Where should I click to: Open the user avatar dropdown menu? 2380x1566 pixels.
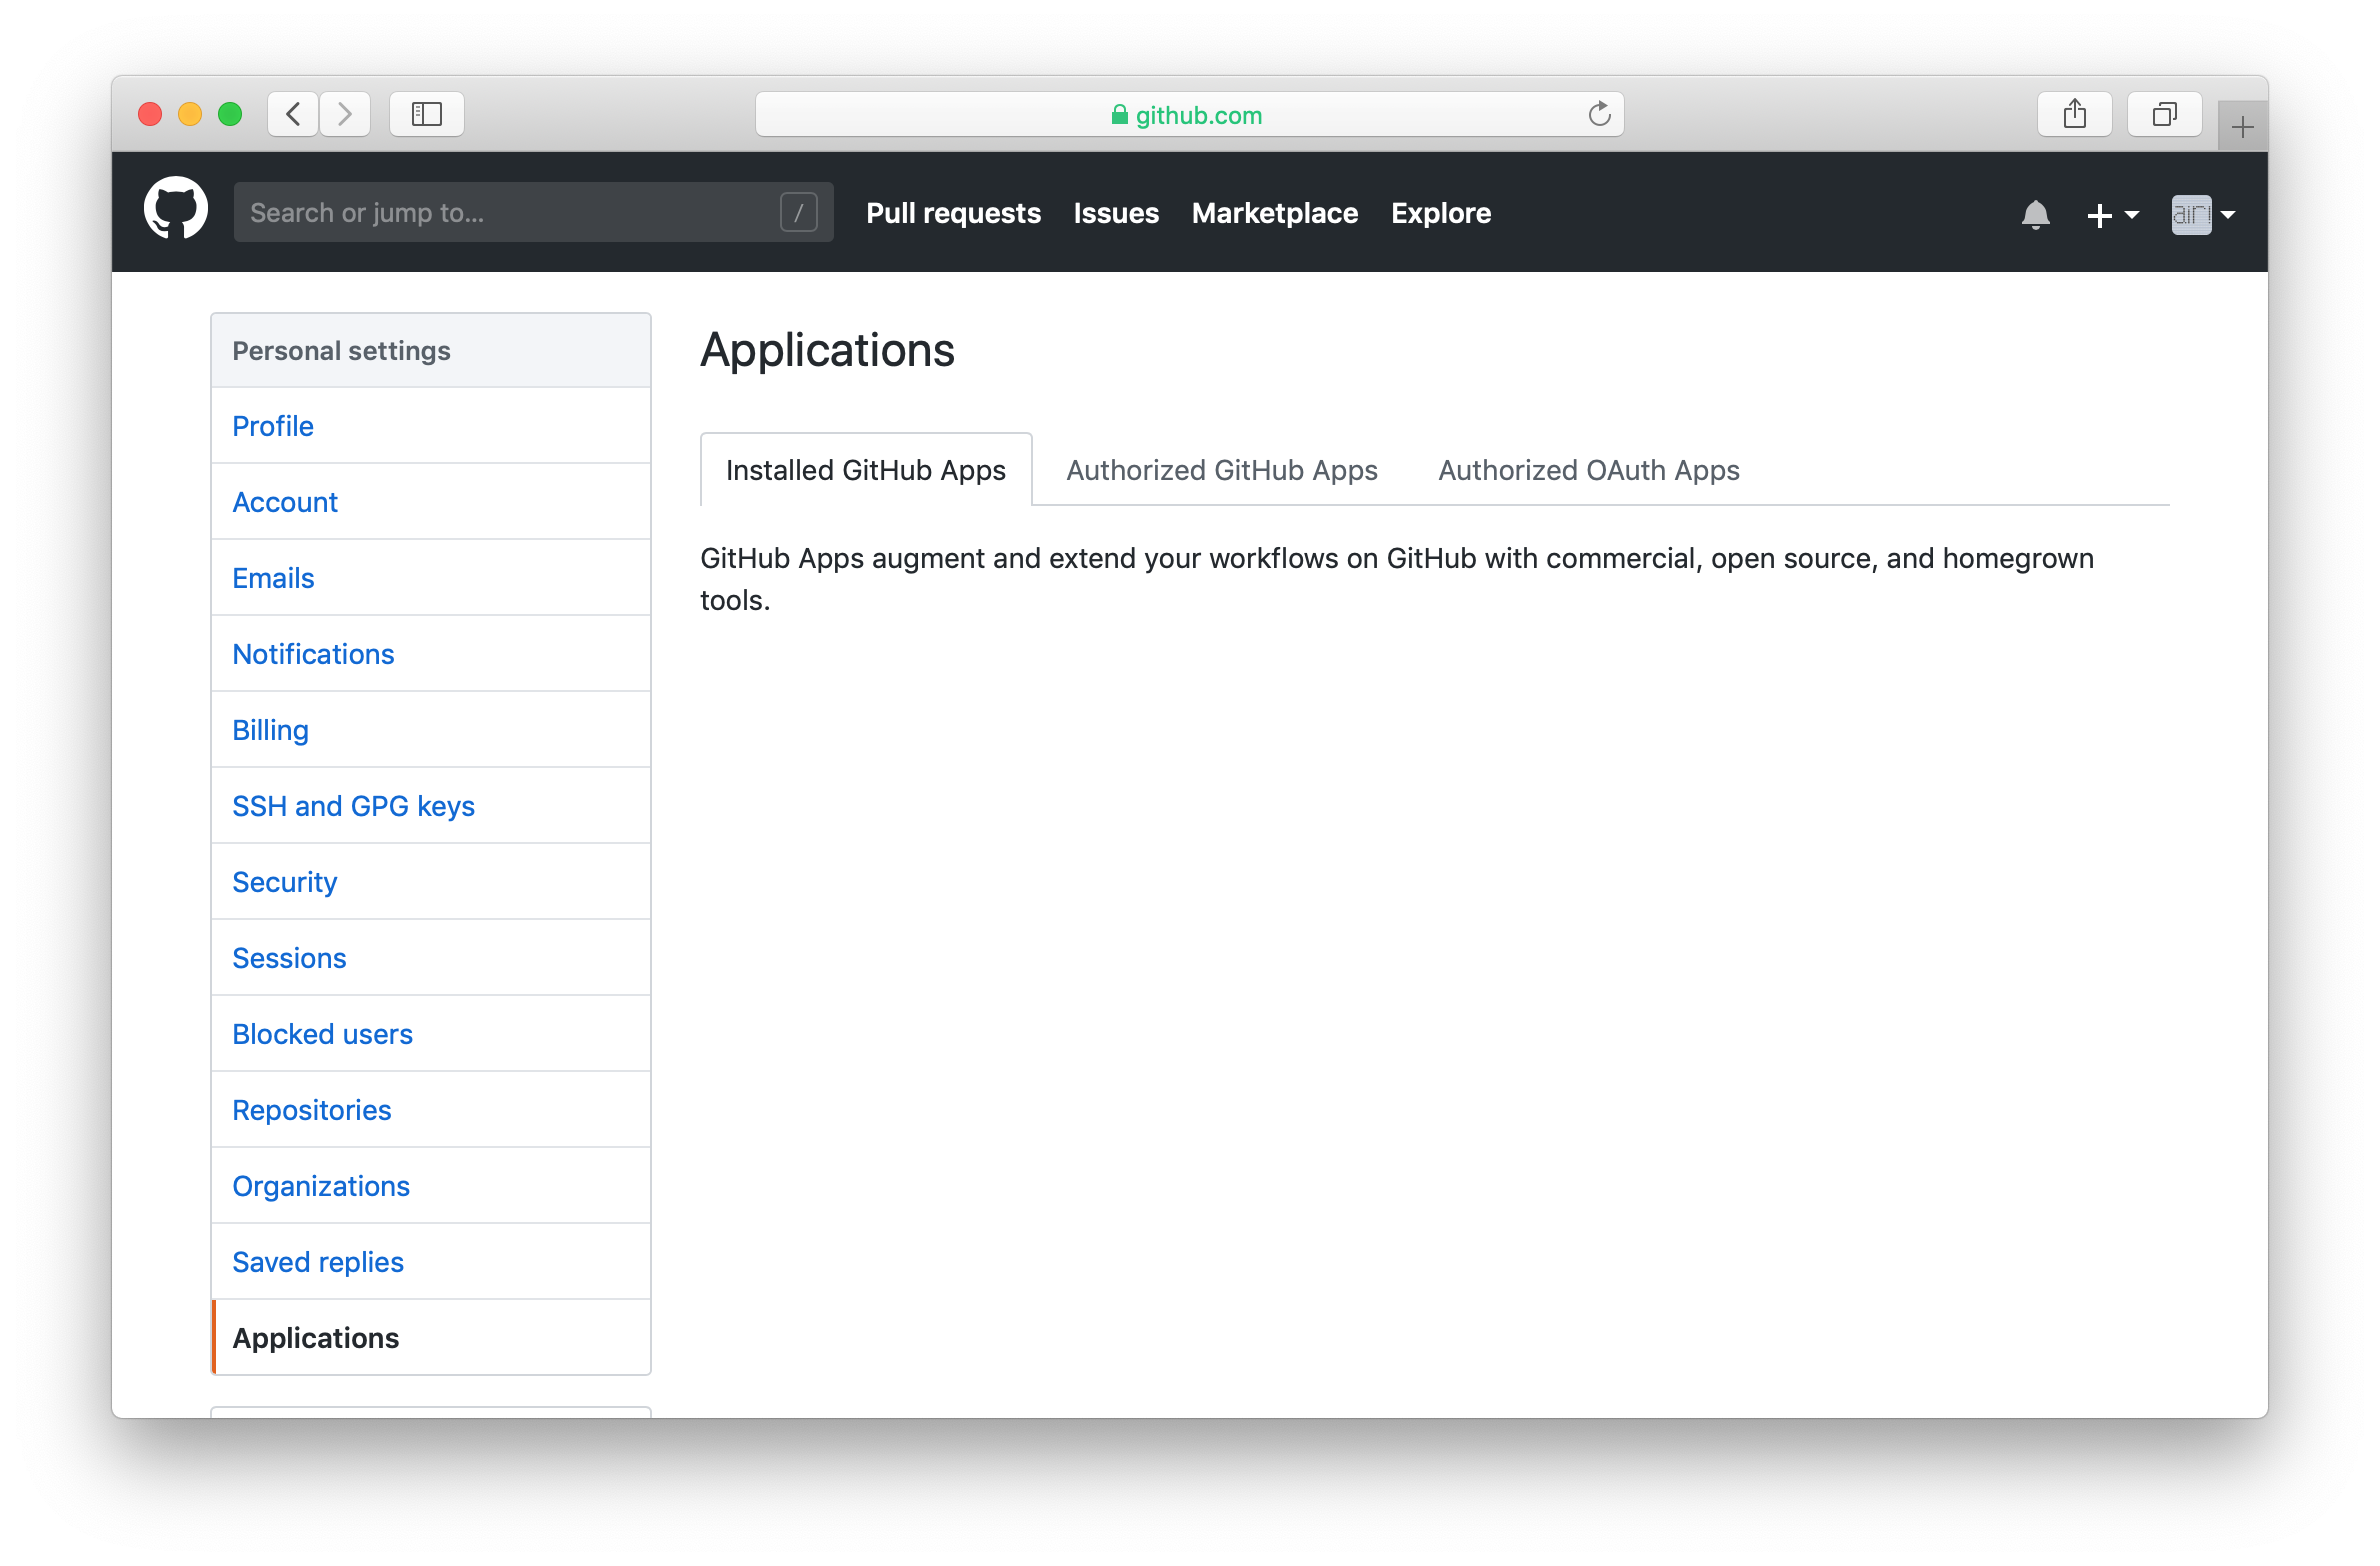tap(2203, 214)
